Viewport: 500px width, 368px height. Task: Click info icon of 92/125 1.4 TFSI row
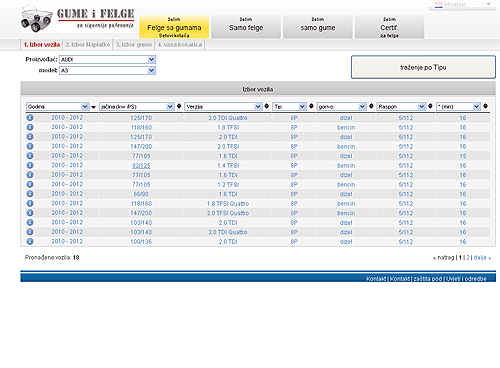pyautogui.click(x=30, y=165)
